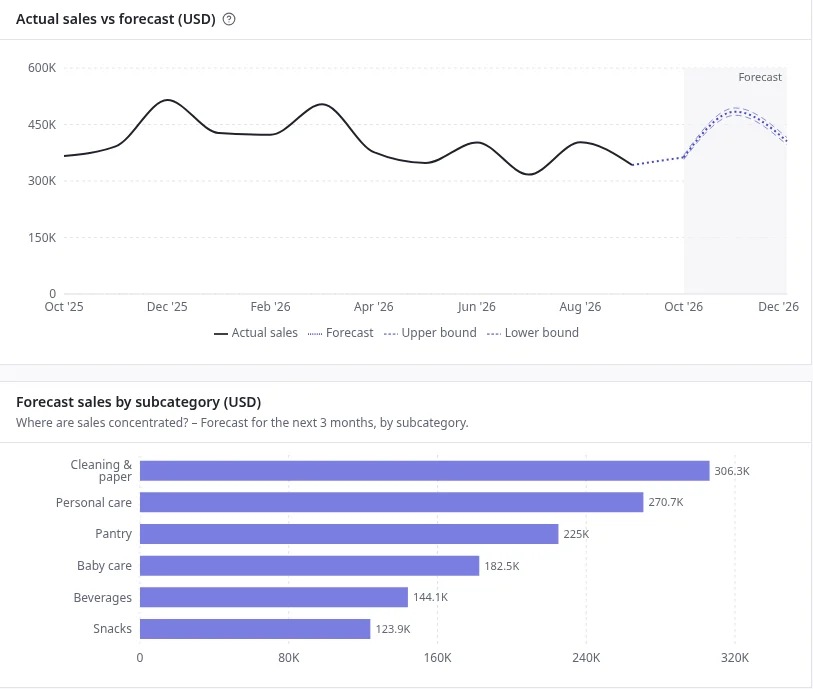
Task: Select the Personal care bar
Action: pos(391,502)
